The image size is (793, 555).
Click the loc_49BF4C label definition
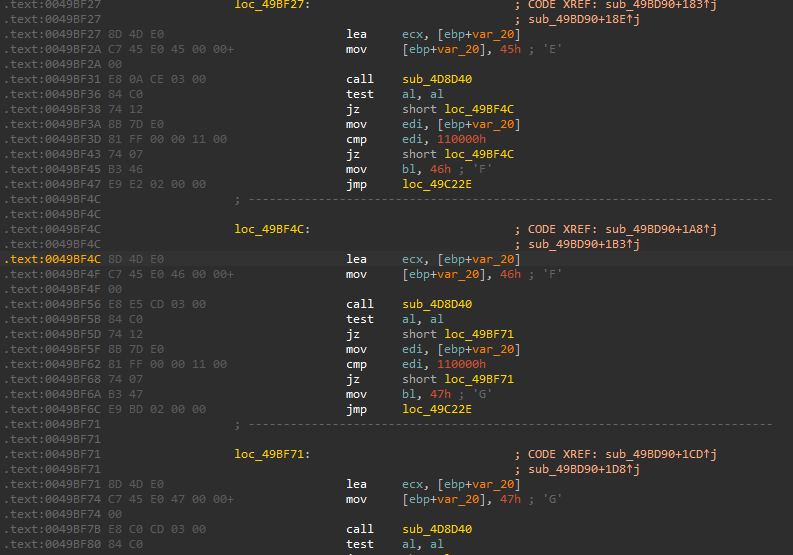[x=271, y=229]
